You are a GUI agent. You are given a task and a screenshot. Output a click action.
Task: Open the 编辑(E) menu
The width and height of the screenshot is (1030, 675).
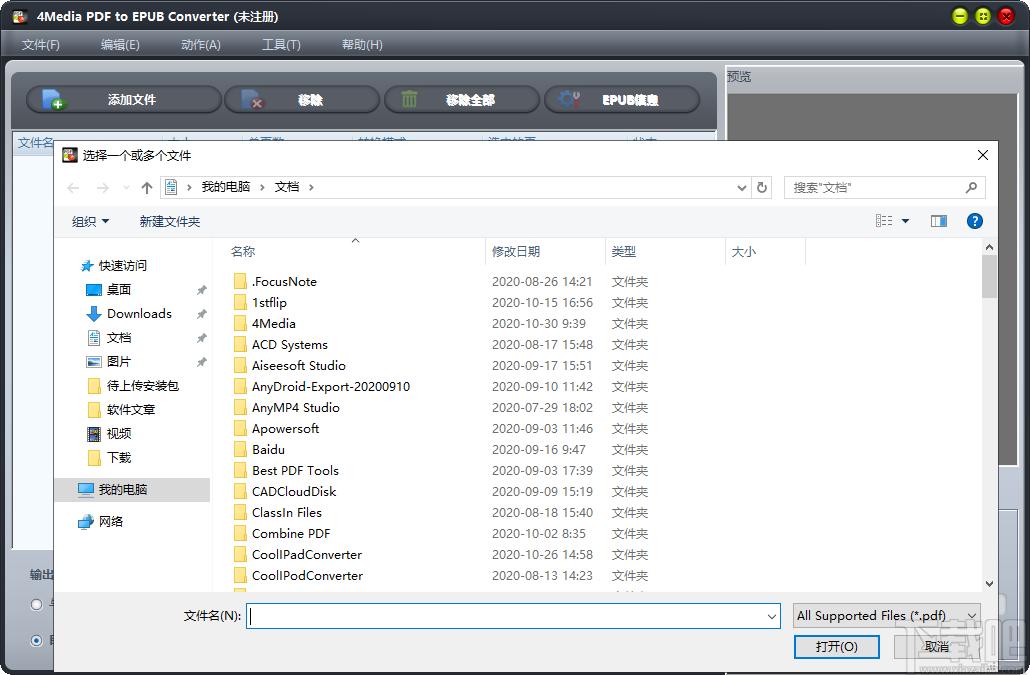(x=120, y=45)
